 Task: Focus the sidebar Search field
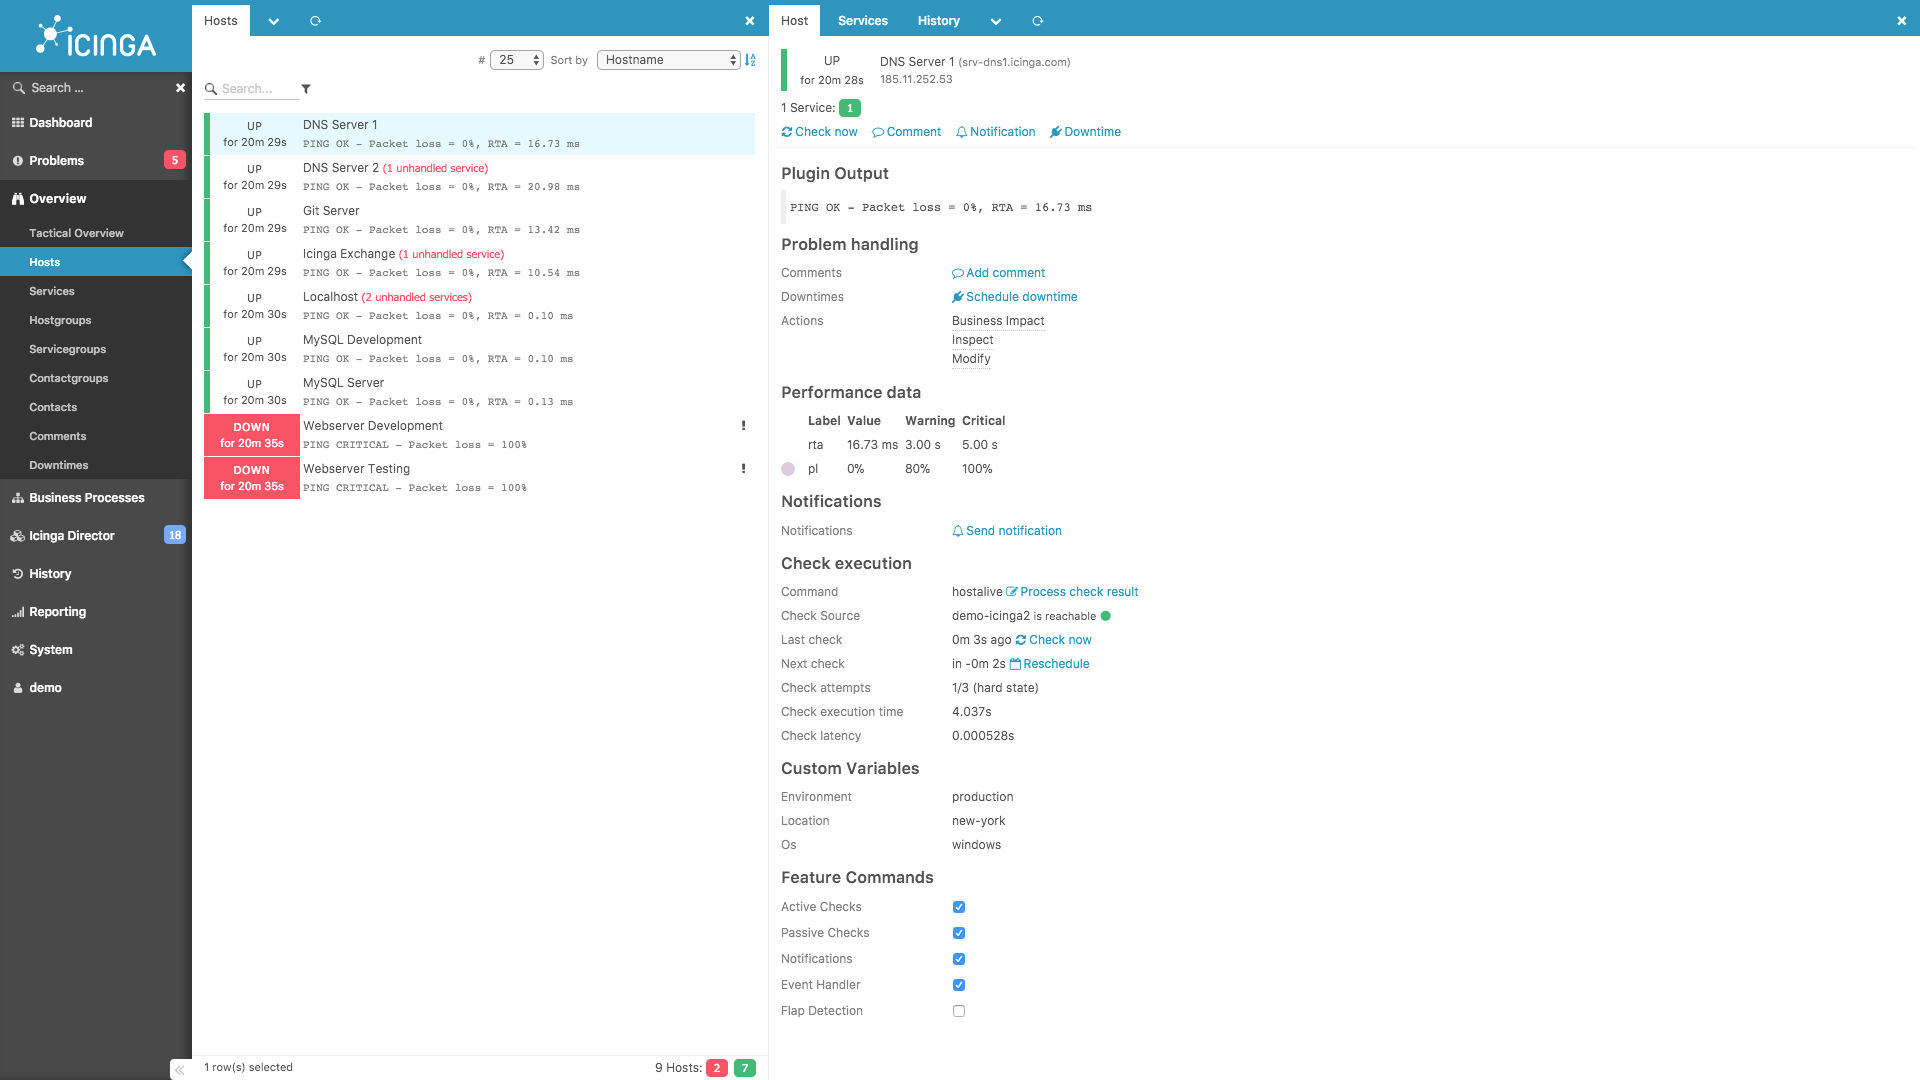coord(96,88)
